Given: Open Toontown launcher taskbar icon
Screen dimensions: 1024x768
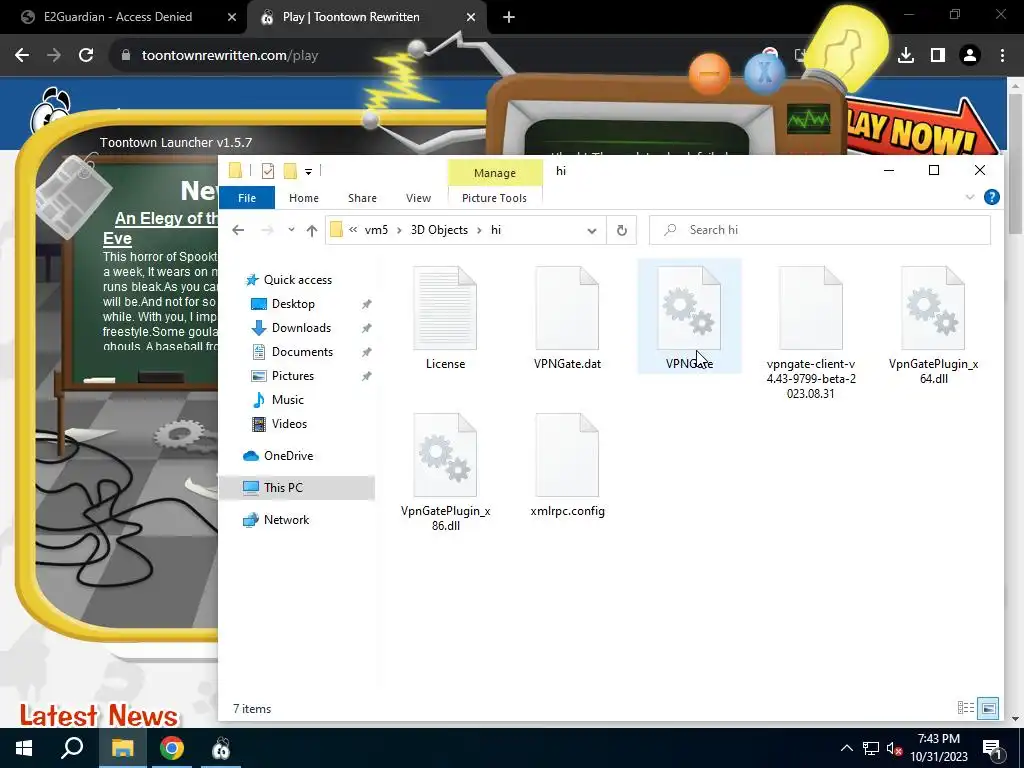Looking at the screenshot, I should click(x=221, y=748).
